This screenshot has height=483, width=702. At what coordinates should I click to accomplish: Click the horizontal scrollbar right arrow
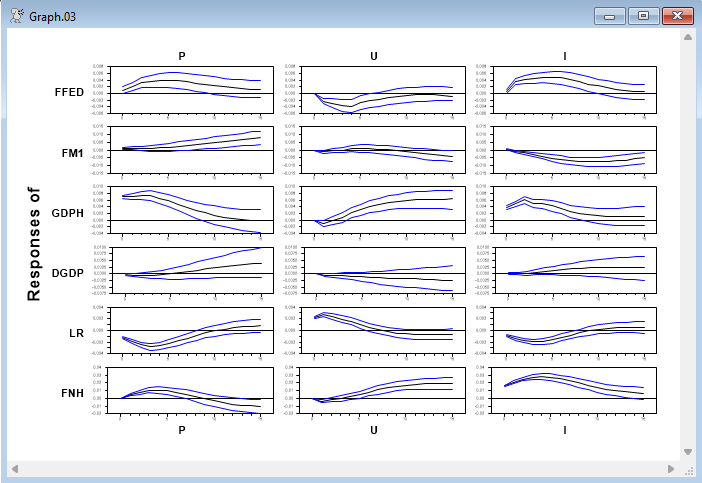click(x=671, y=469)
